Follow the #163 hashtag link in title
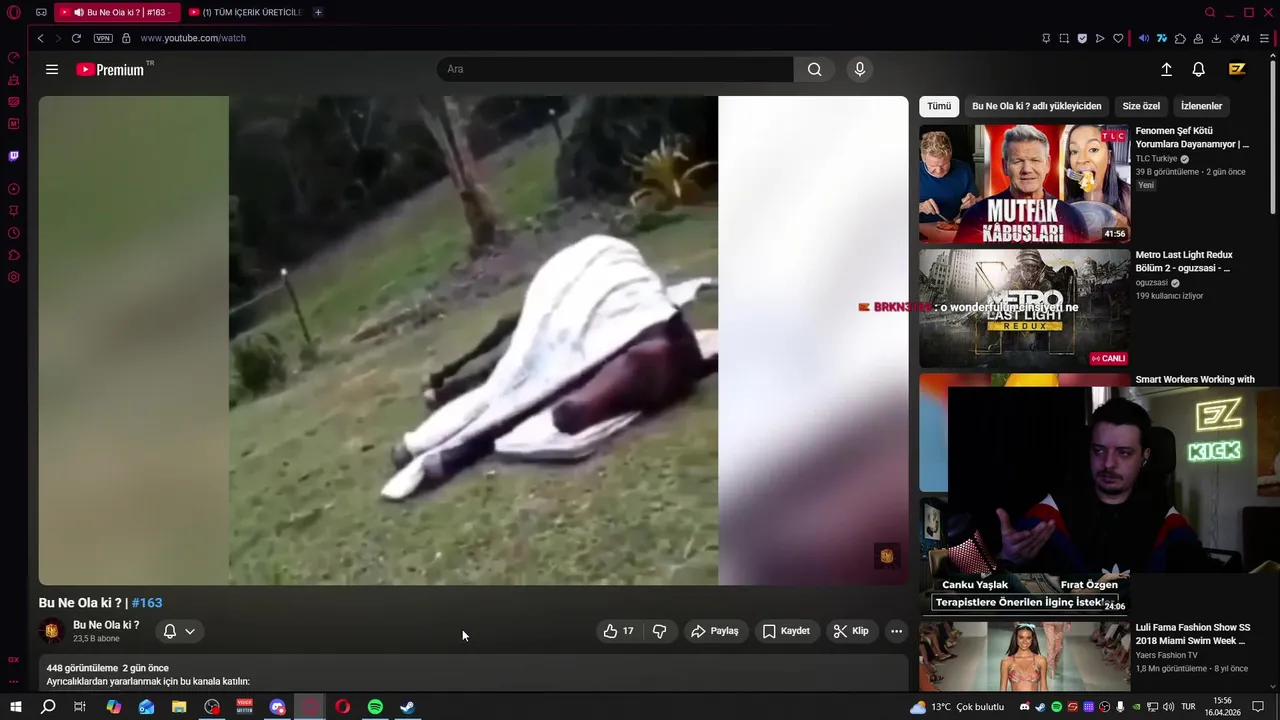Screen dimensions: 1280x720 (147, 603)
